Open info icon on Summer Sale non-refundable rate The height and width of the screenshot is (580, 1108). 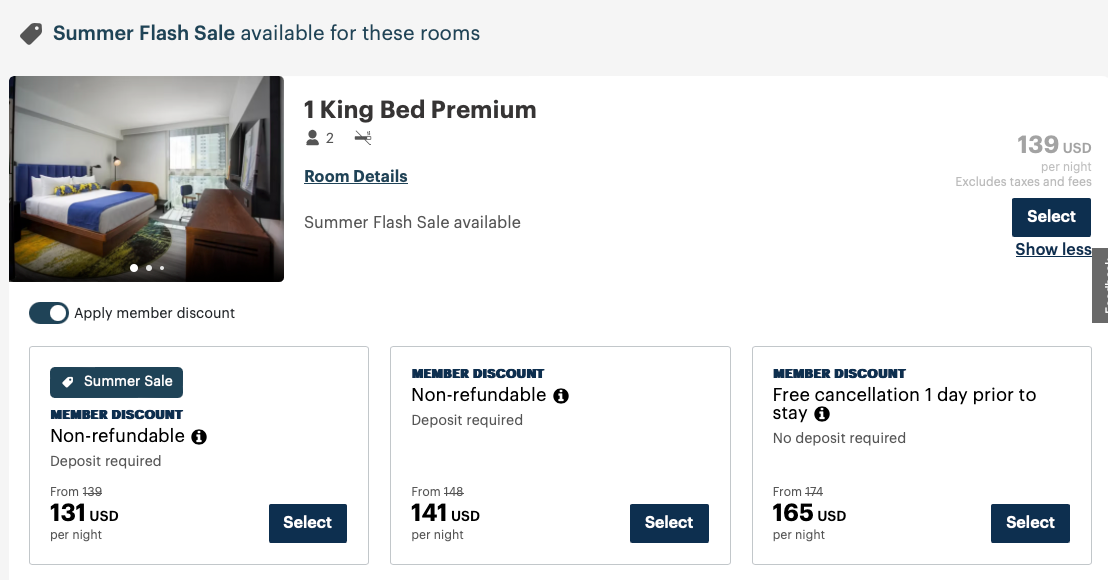199,437
